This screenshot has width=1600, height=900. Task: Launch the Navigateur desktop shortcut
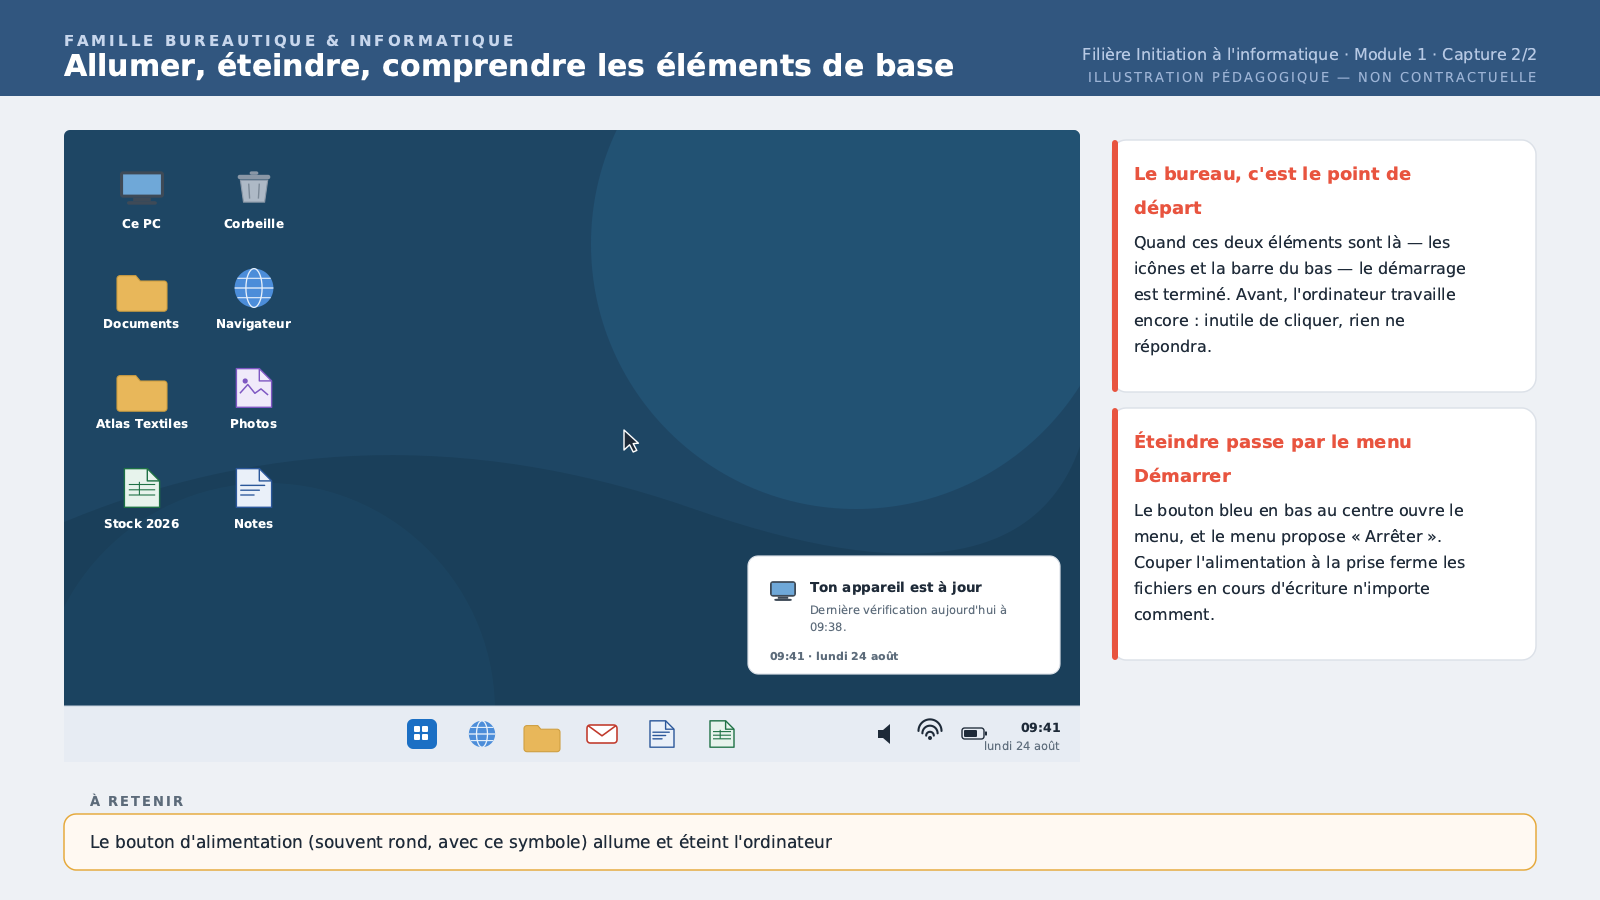coord(254,299)
